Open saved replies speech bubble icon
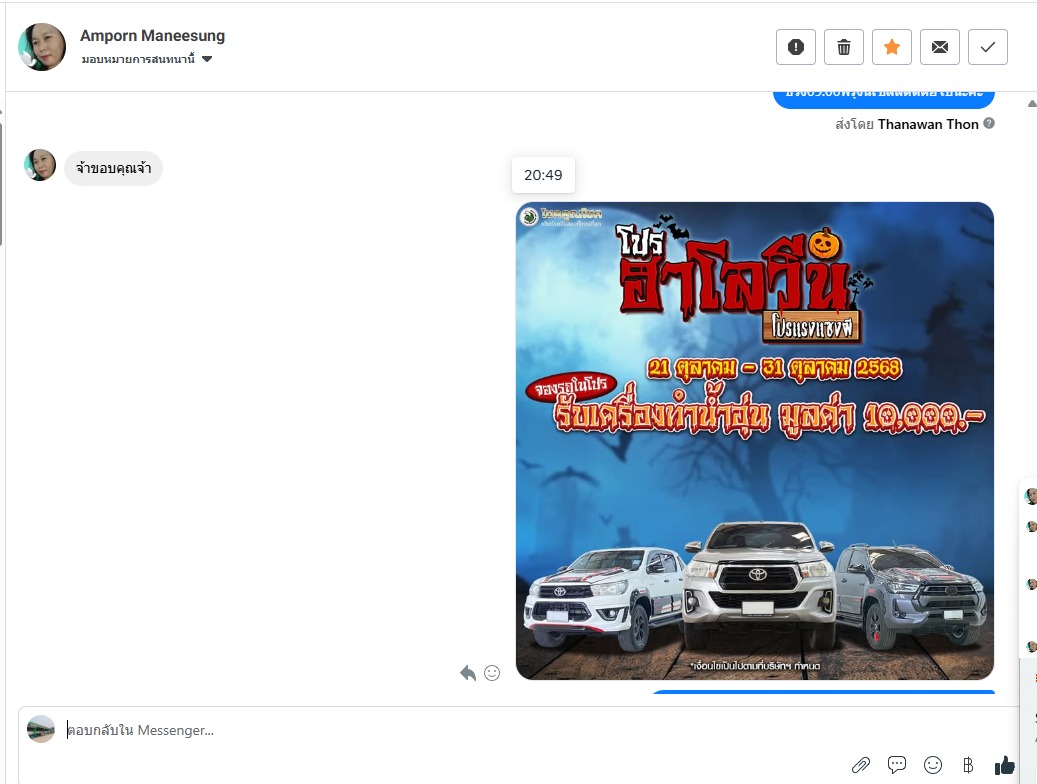This screenshot has height=784, width=1037. pyautogui.click(x=897, y=765)
